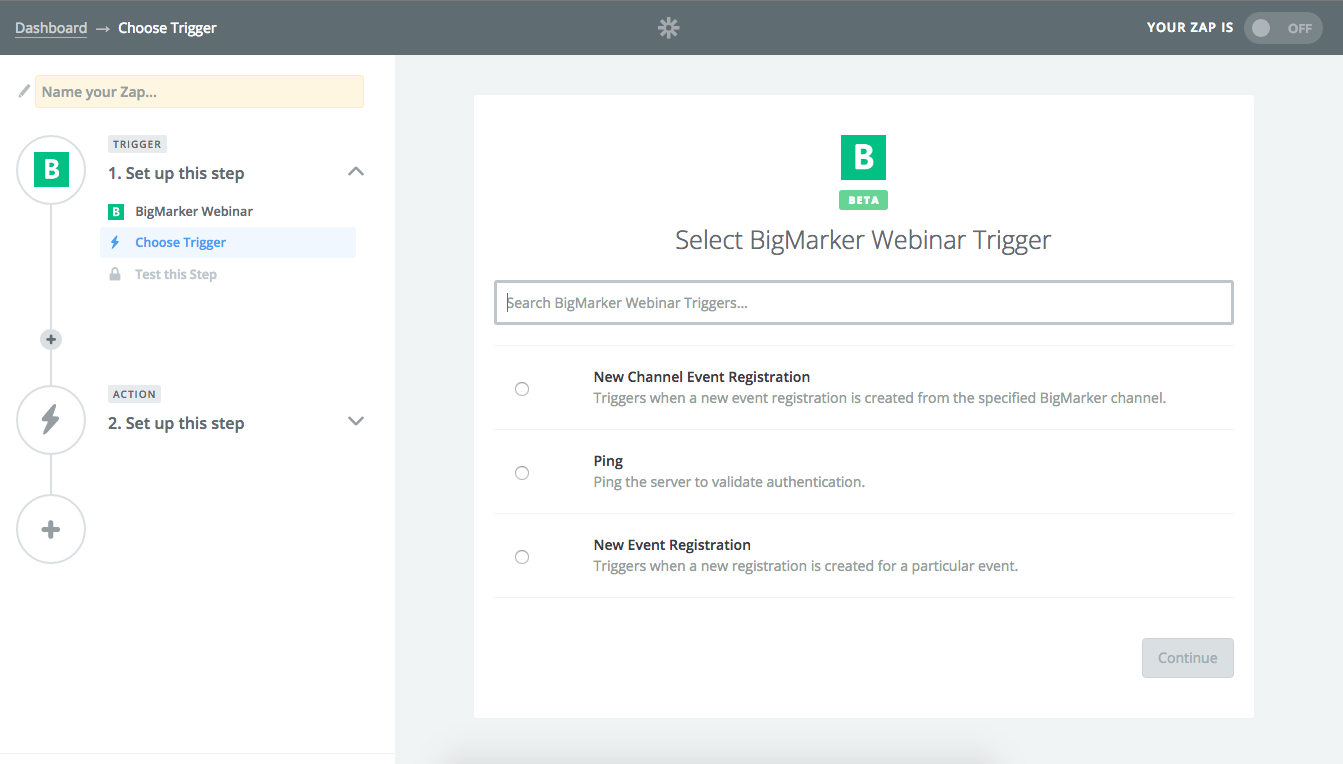
Task: Click the lightning bolt Choose Trigger icon
Action: pos(115,242)
